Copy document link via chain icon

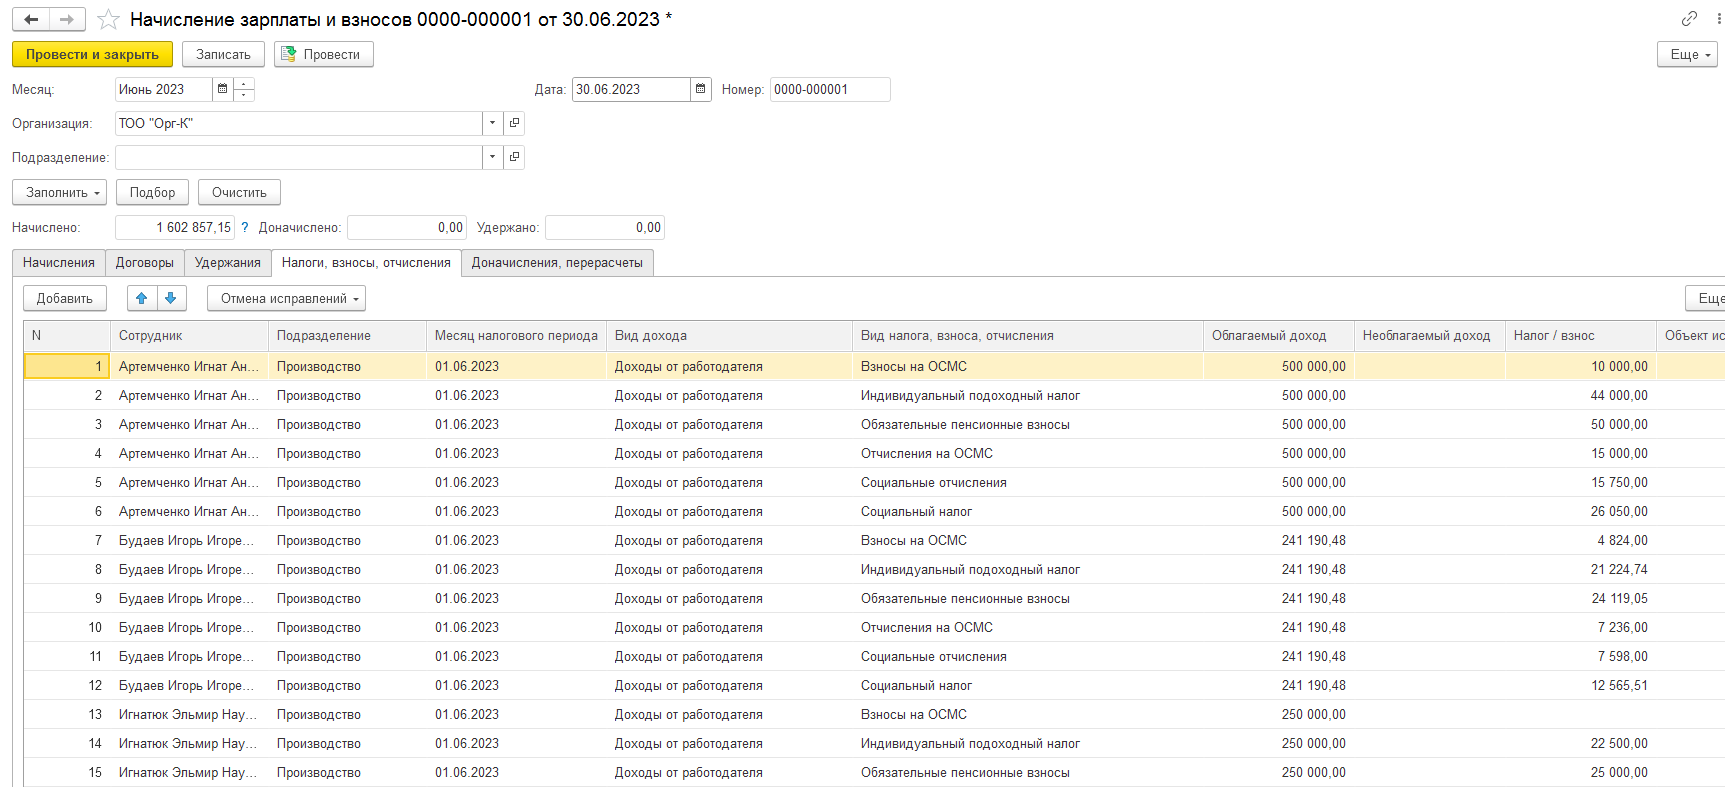point(1689,19)
